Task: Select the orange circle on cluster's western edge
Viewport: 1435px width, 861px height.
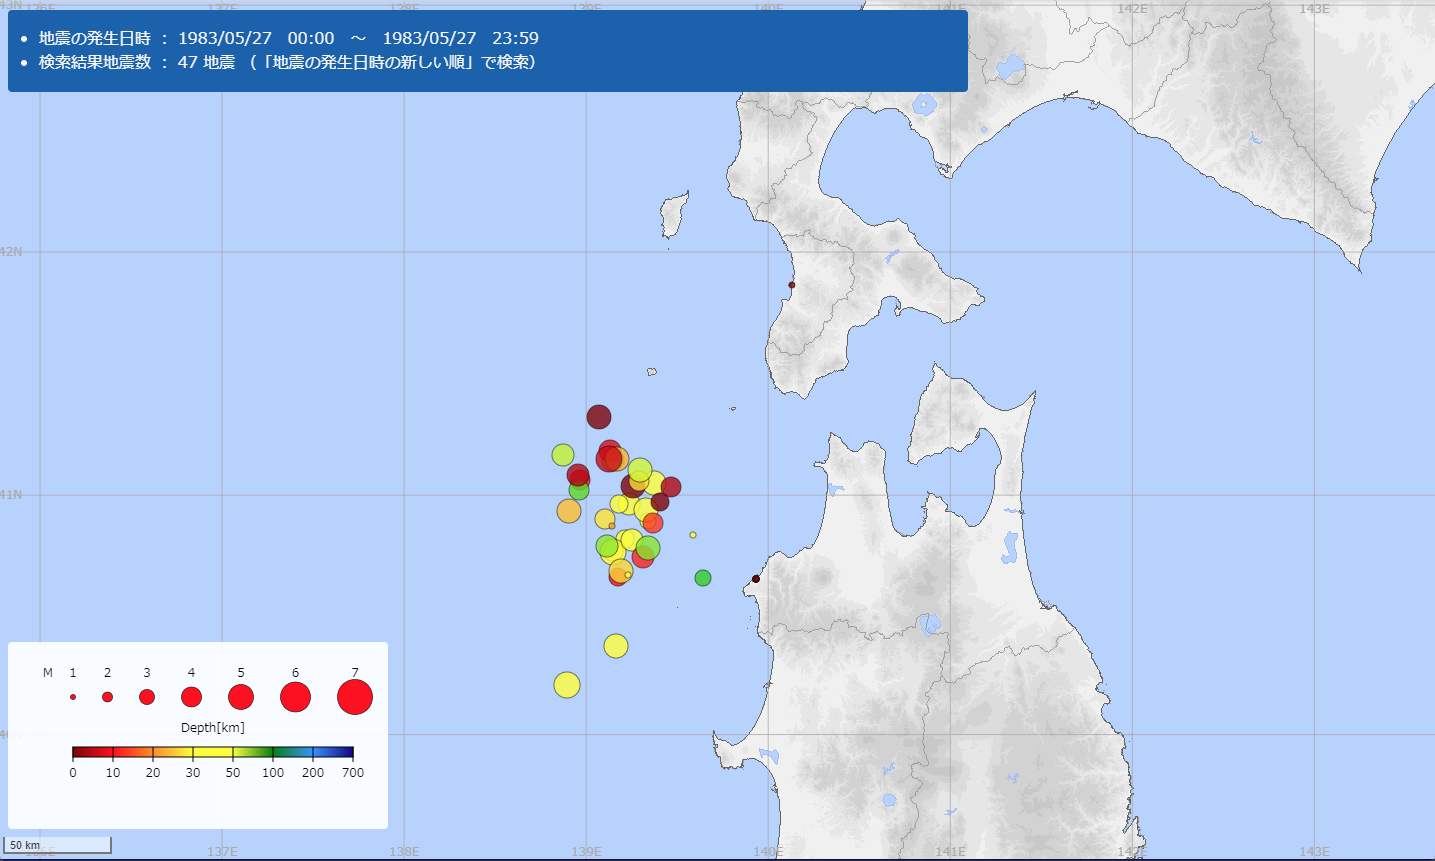Action: (569, 511)
